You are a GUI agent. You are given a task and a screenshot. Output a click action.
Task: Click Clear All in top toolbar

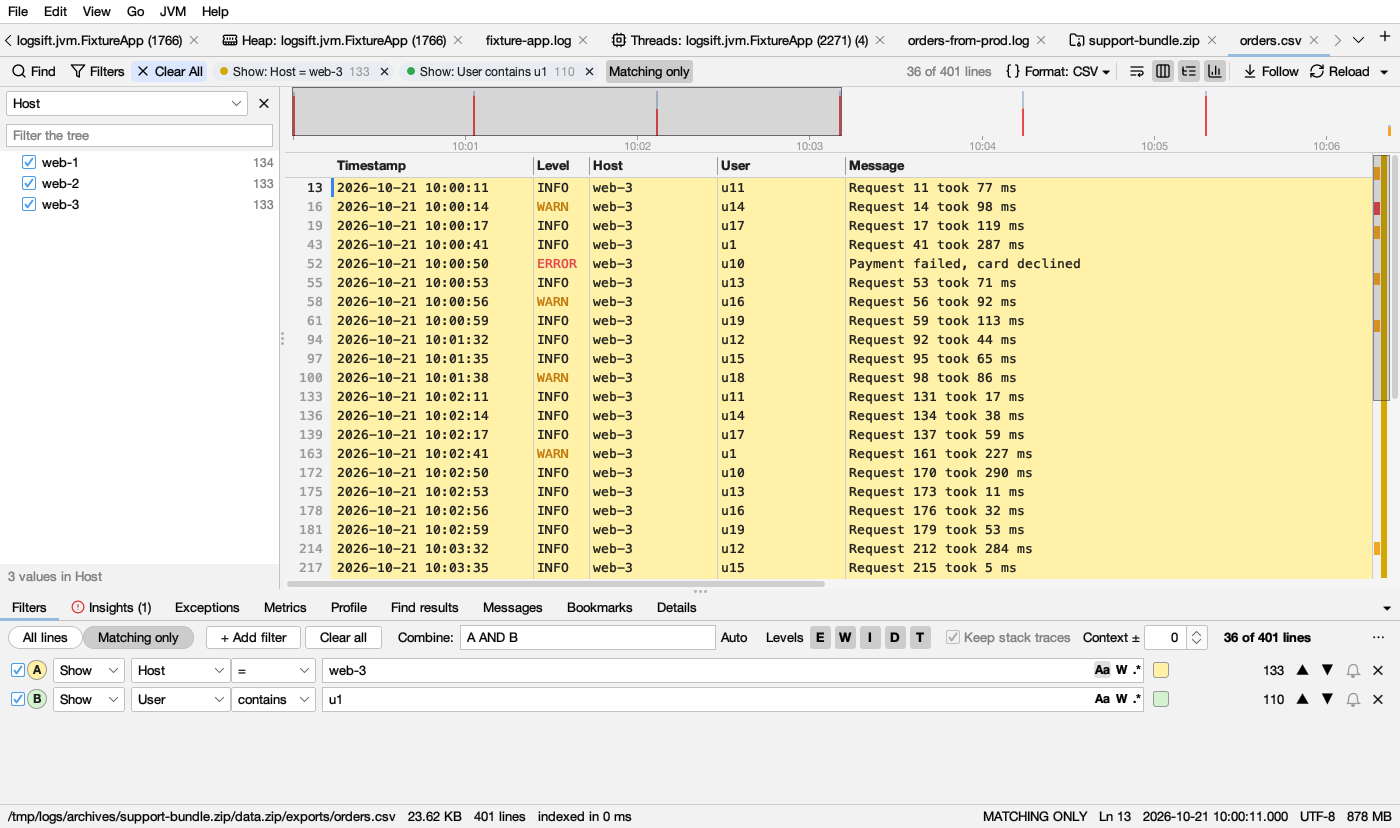[169, 71]
